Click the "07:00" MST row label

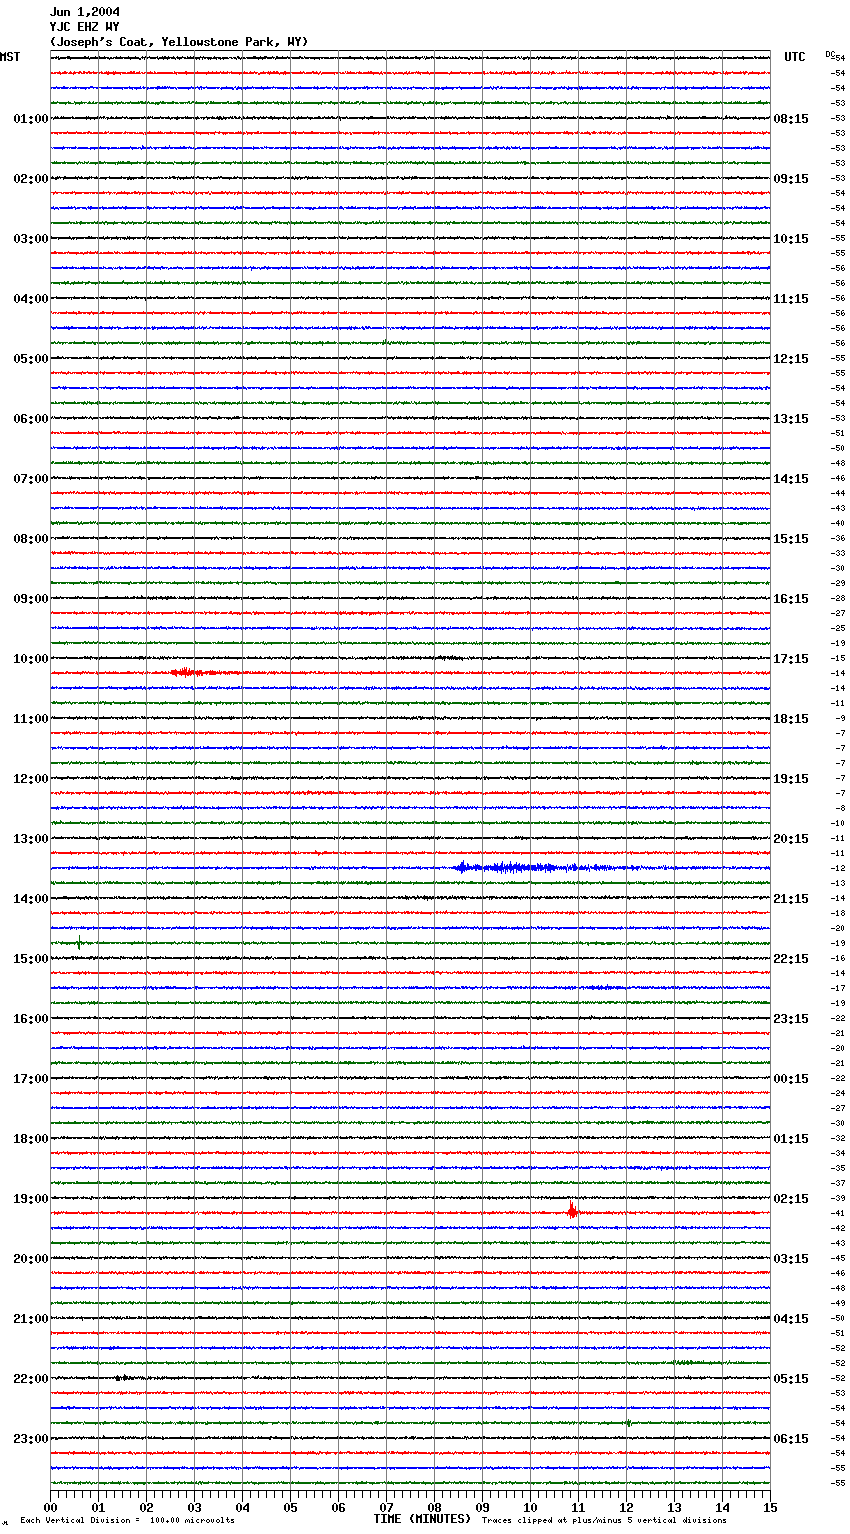(x=31, y=479)
